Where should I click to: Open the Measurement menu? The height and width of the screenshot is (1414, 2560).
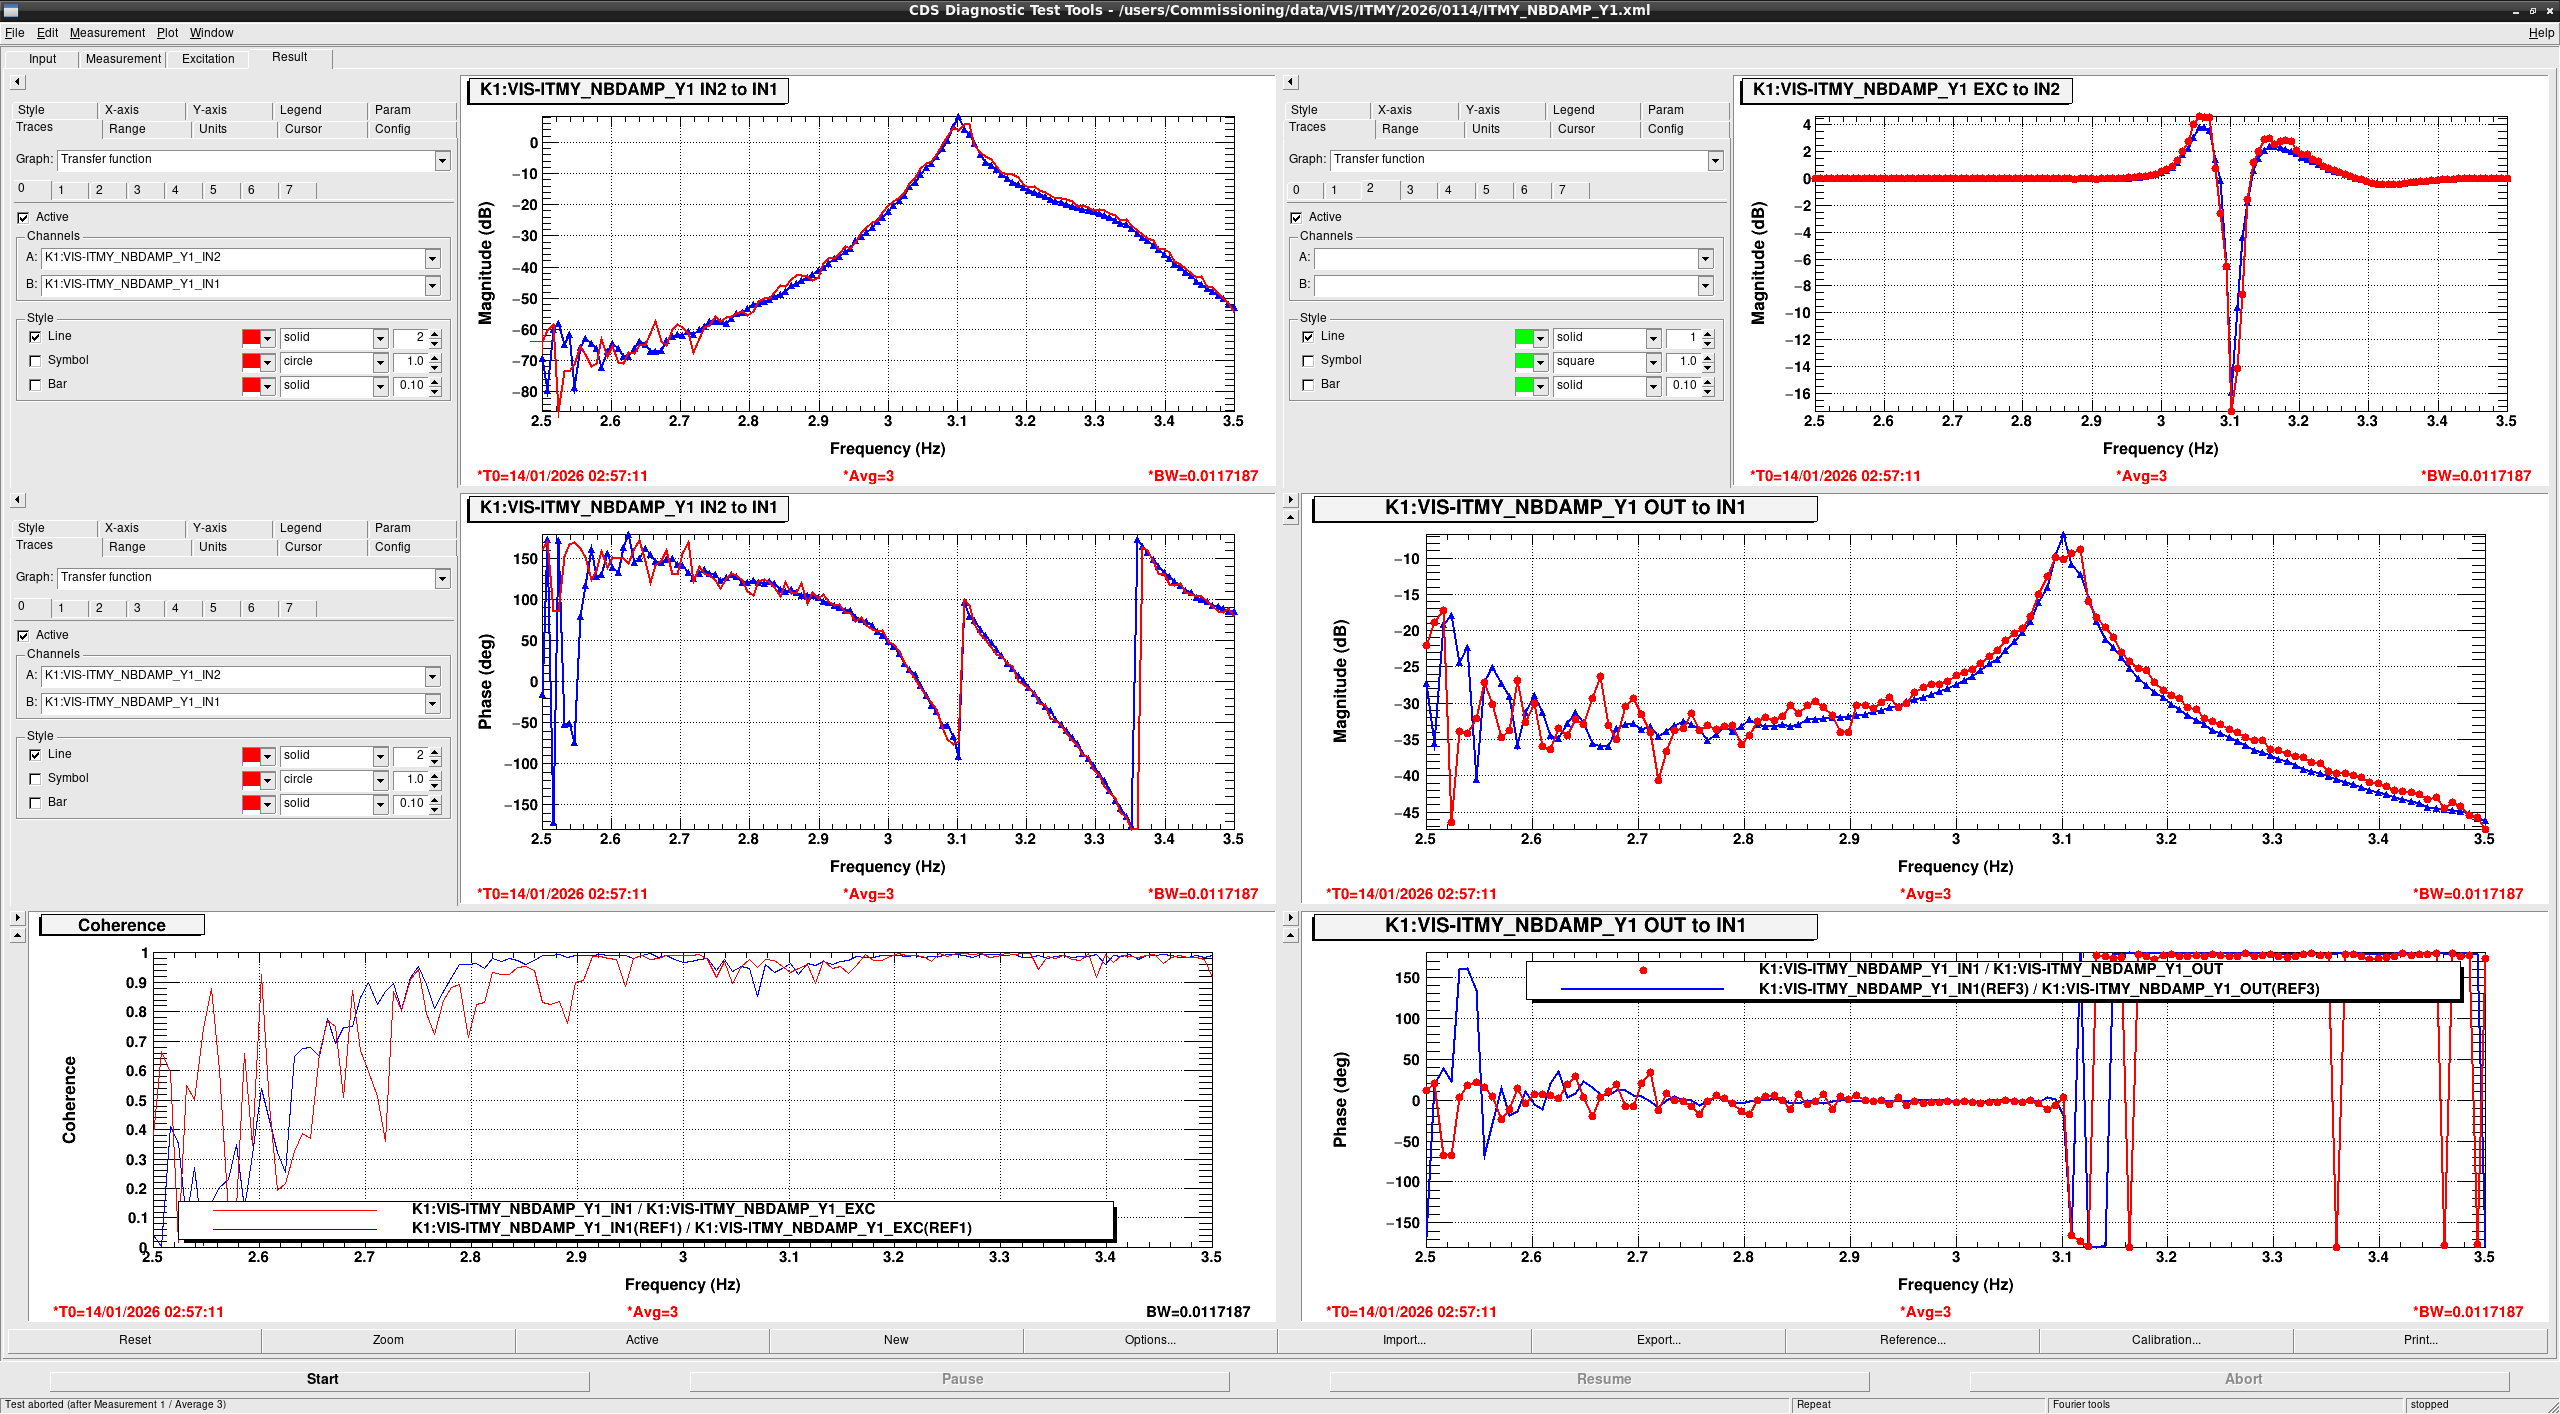click(x=107, y=33)
